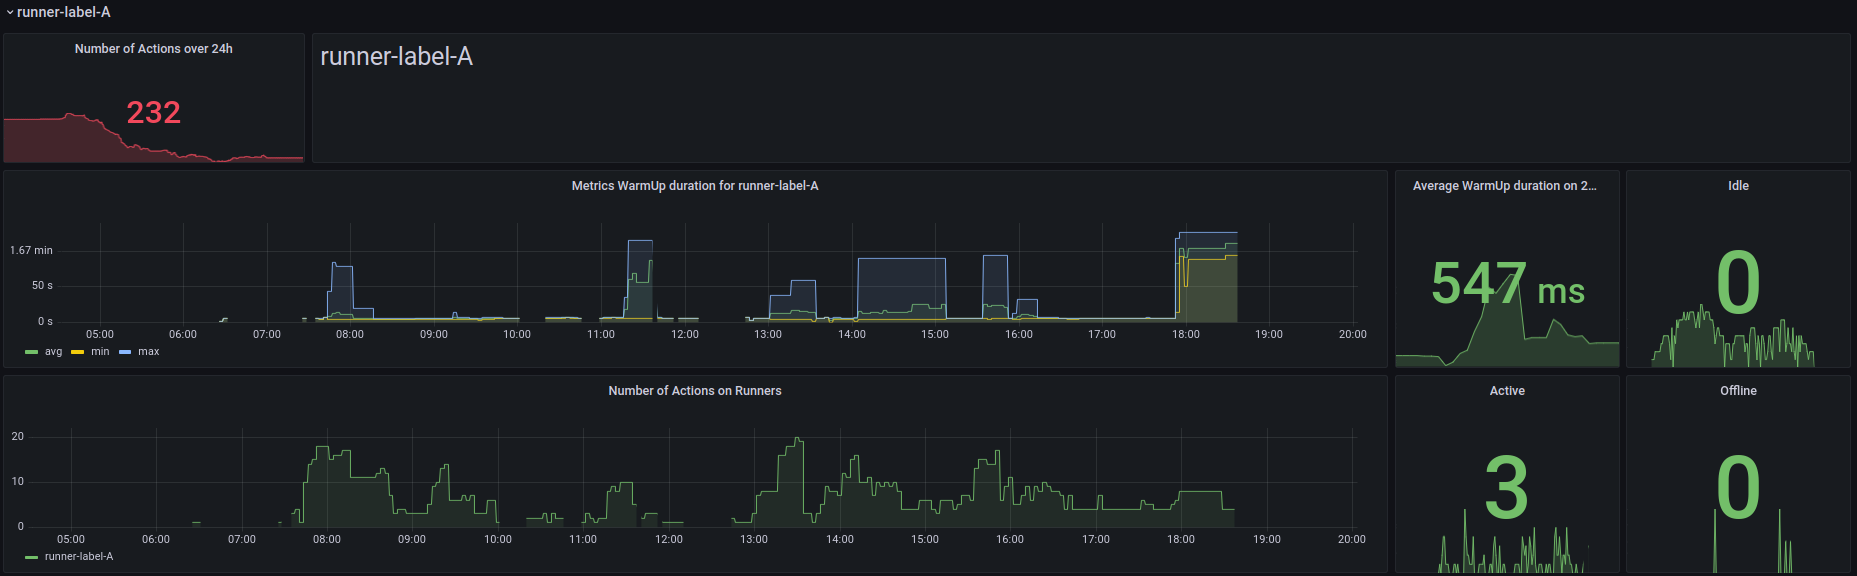Click the 547 ms stat value
Image resolution: width=1857 pixels, height=576 pixels.
tap(1508, 284)
